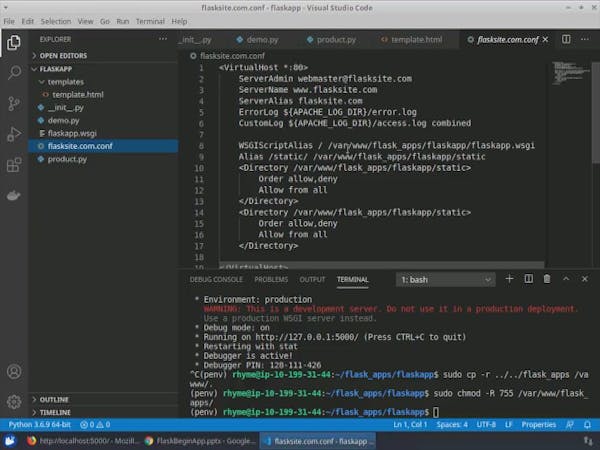Split the editor to the right
Image resolution: width=600 pixels, height=450 pixels.
click(566, 39)
